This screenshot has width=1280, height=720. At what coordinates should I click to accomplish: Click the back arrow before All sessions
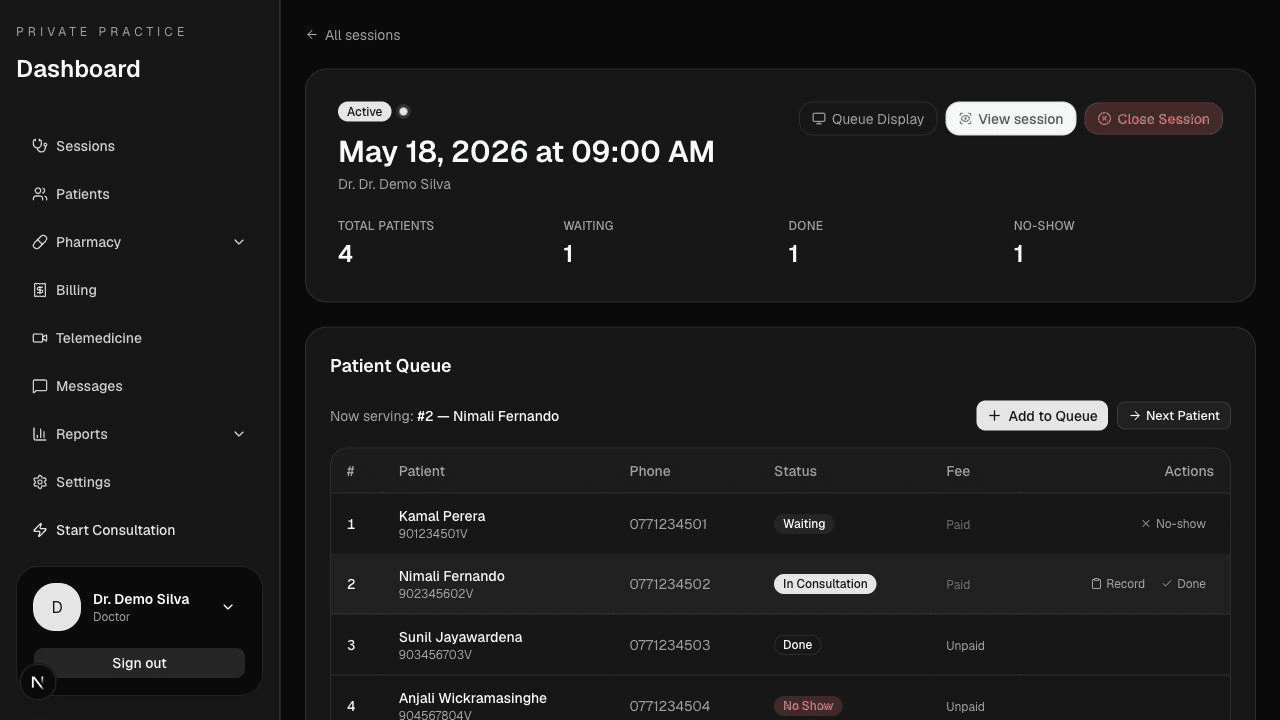[x=312, y=35]
